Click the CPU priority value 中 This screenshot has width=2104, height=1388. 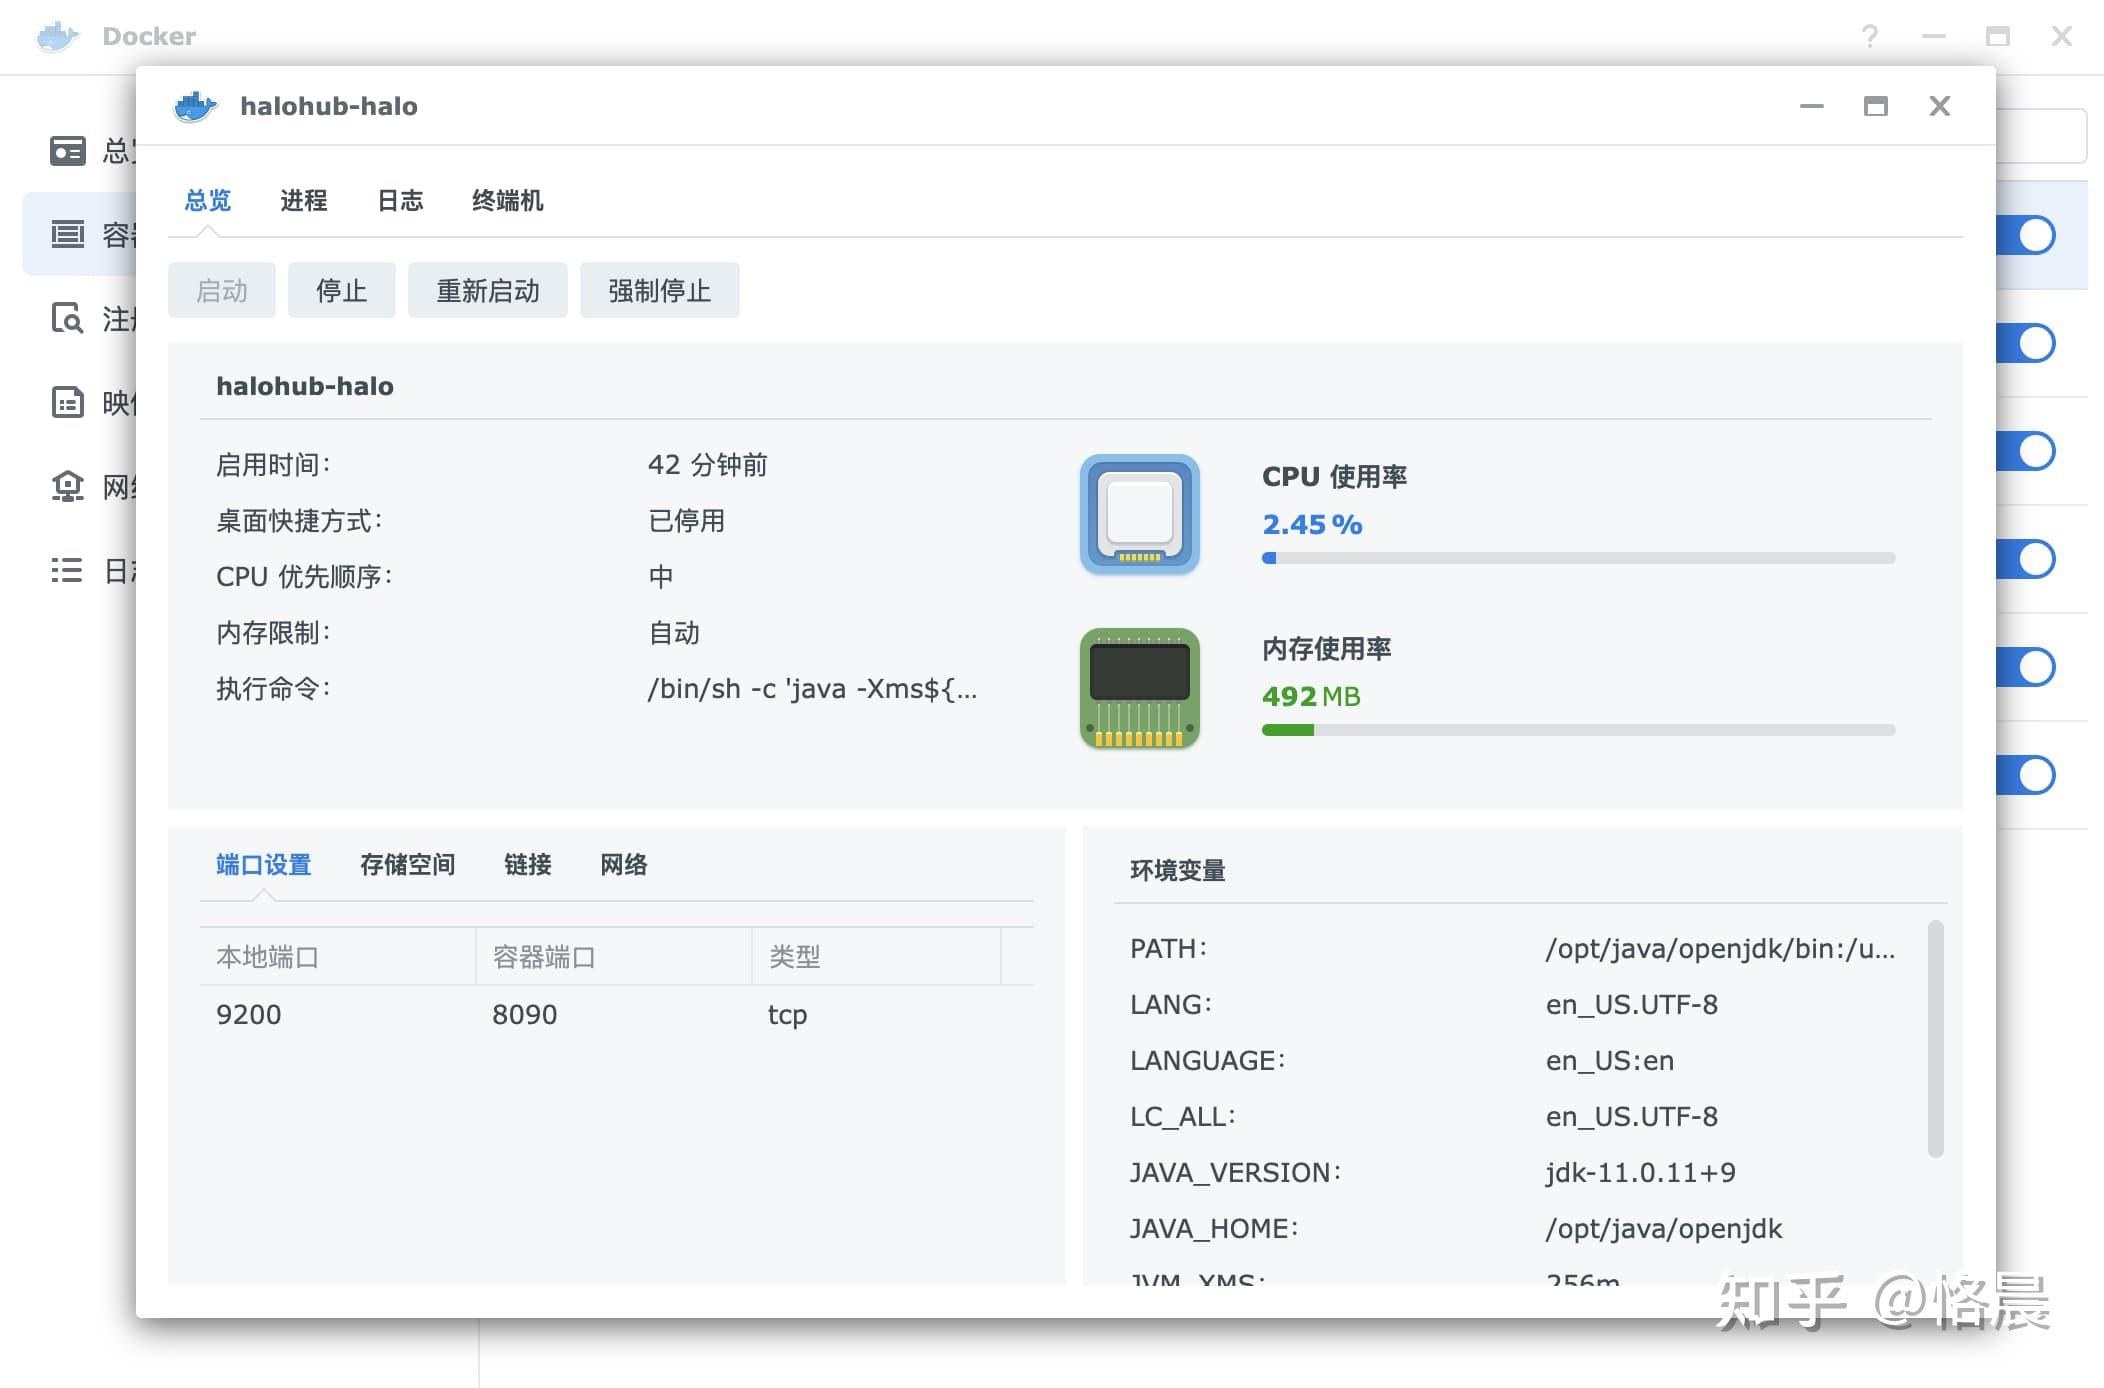[660, 577]
